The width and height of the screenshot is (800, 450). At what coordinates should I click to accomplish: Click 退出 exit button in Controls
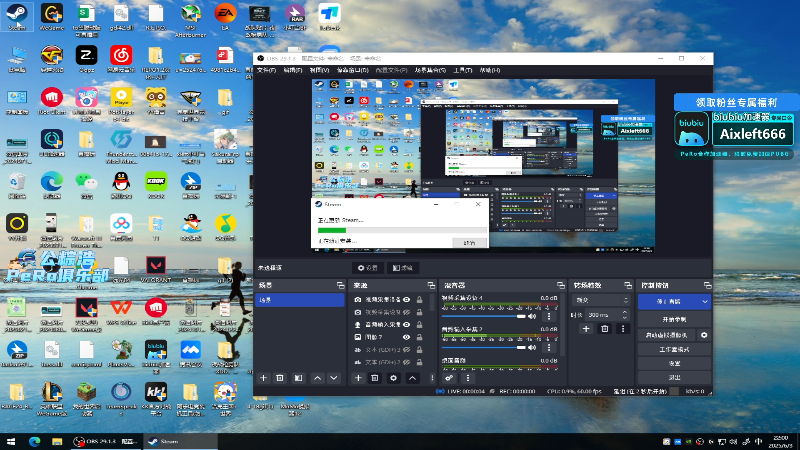click(674, 378)
